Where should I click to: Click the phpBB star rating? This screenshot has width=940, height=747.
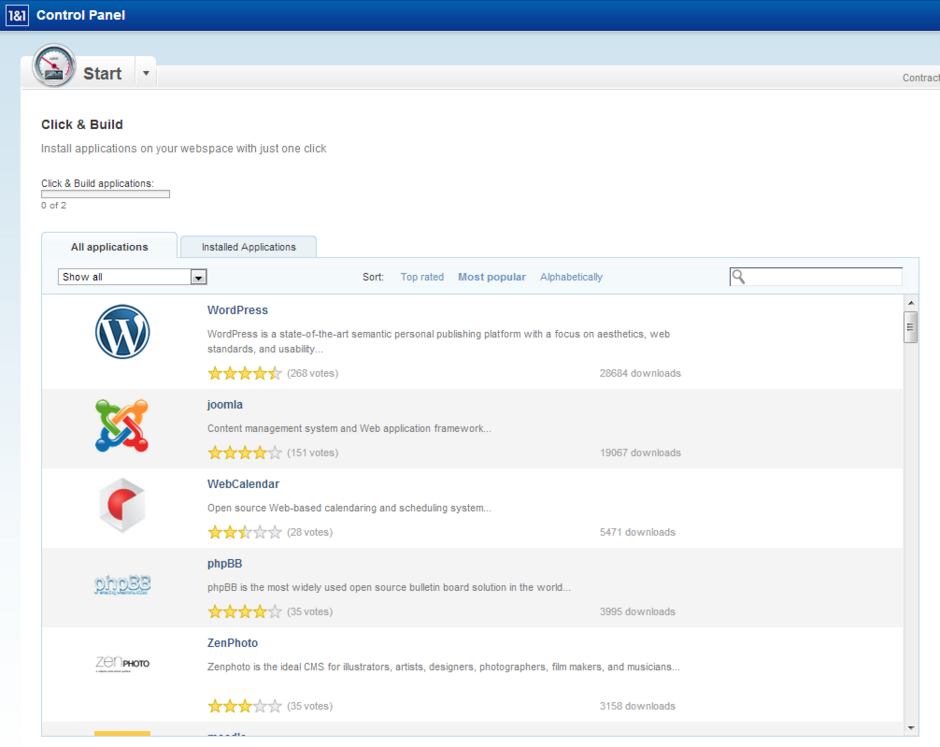click(245, 612)
